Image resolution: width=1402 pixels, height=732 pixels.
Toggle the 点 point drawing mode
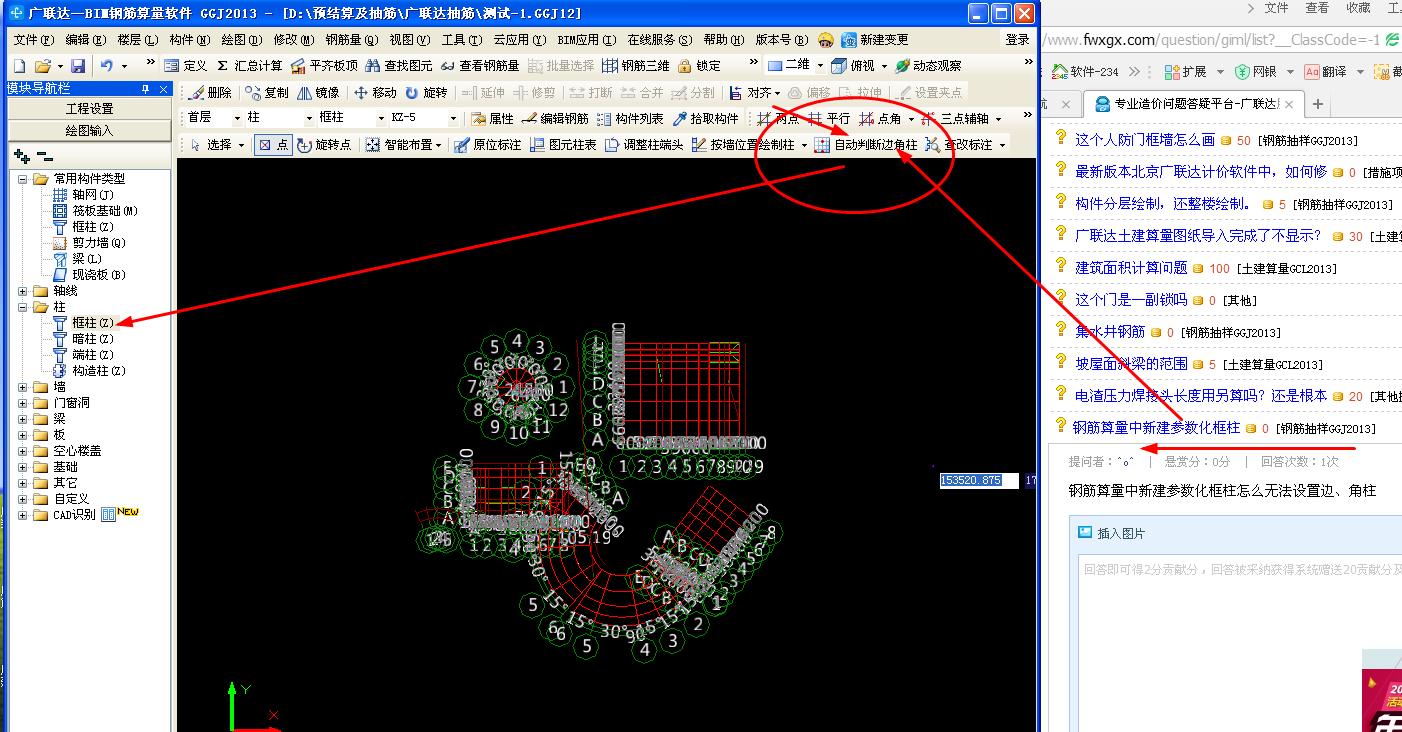[x=272, y=144]
